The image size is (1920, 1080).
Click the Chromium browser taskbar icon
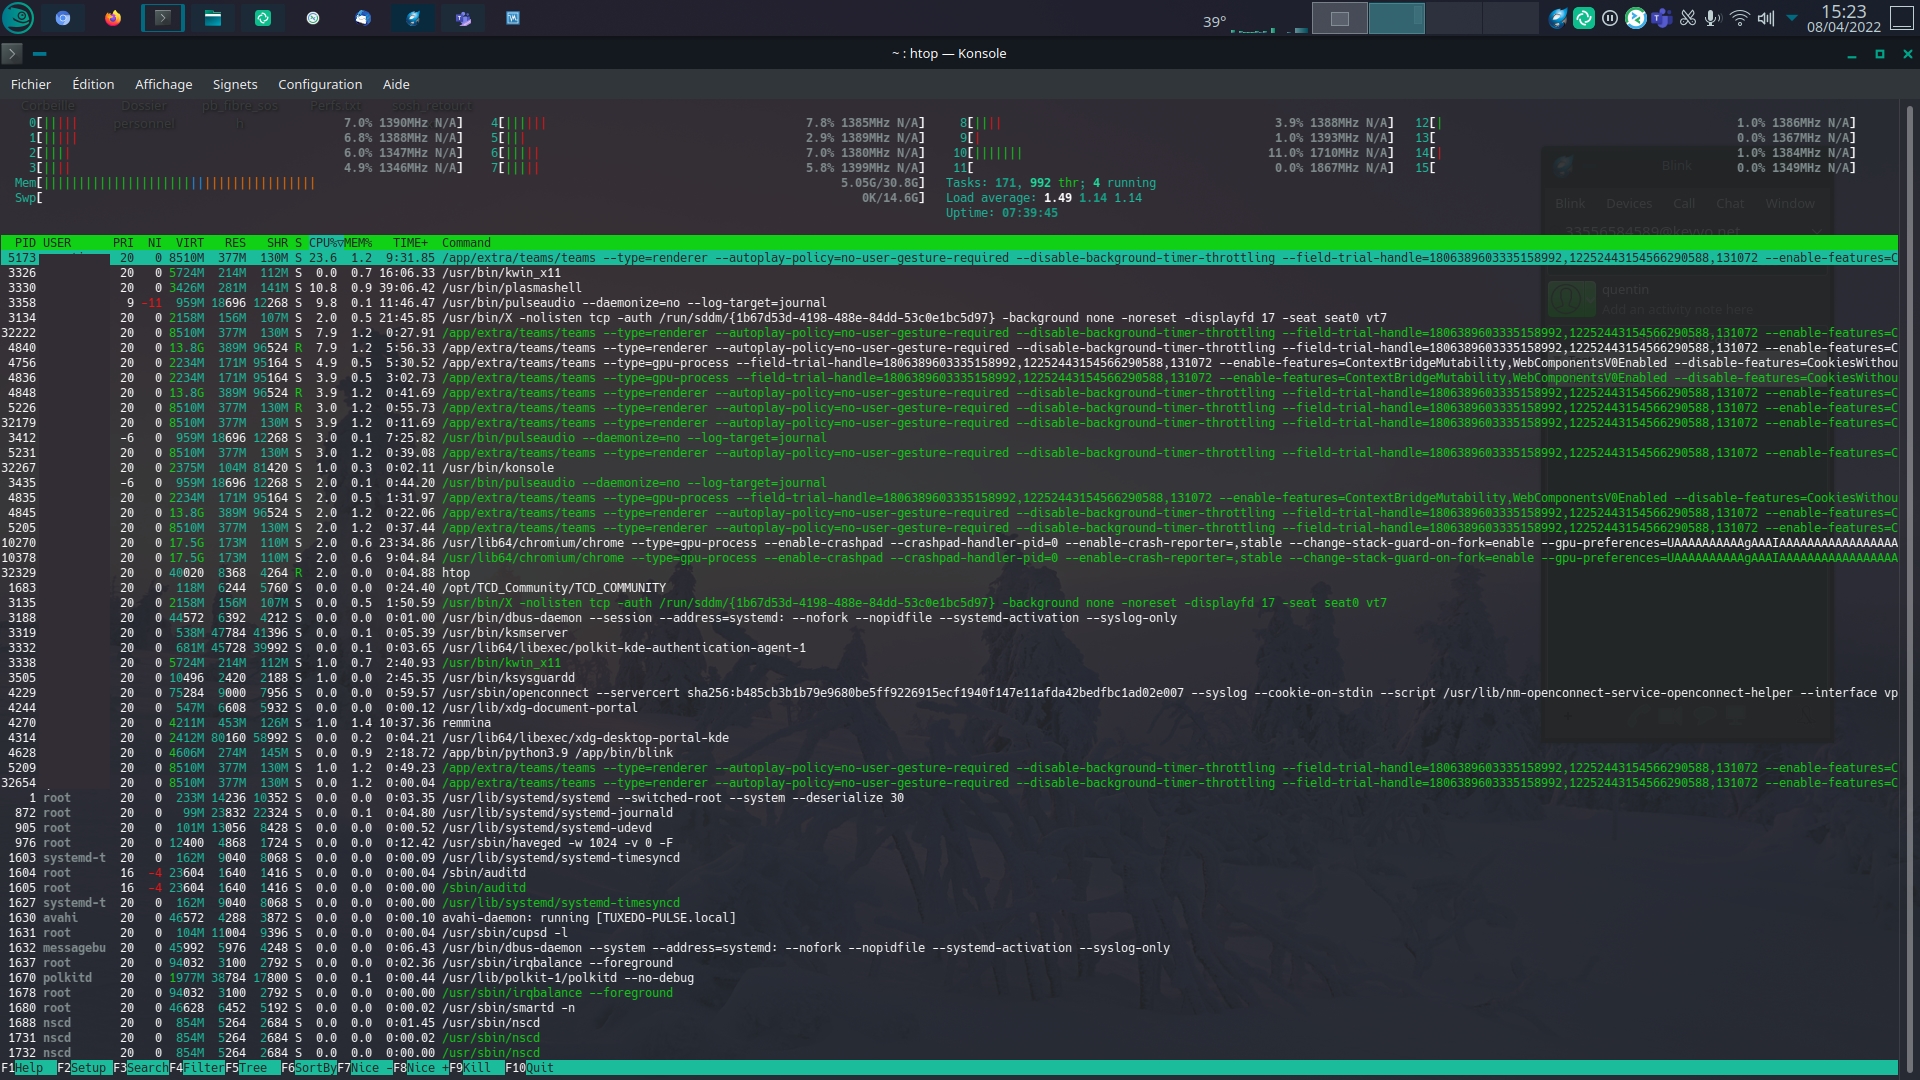tap(63, 18)
